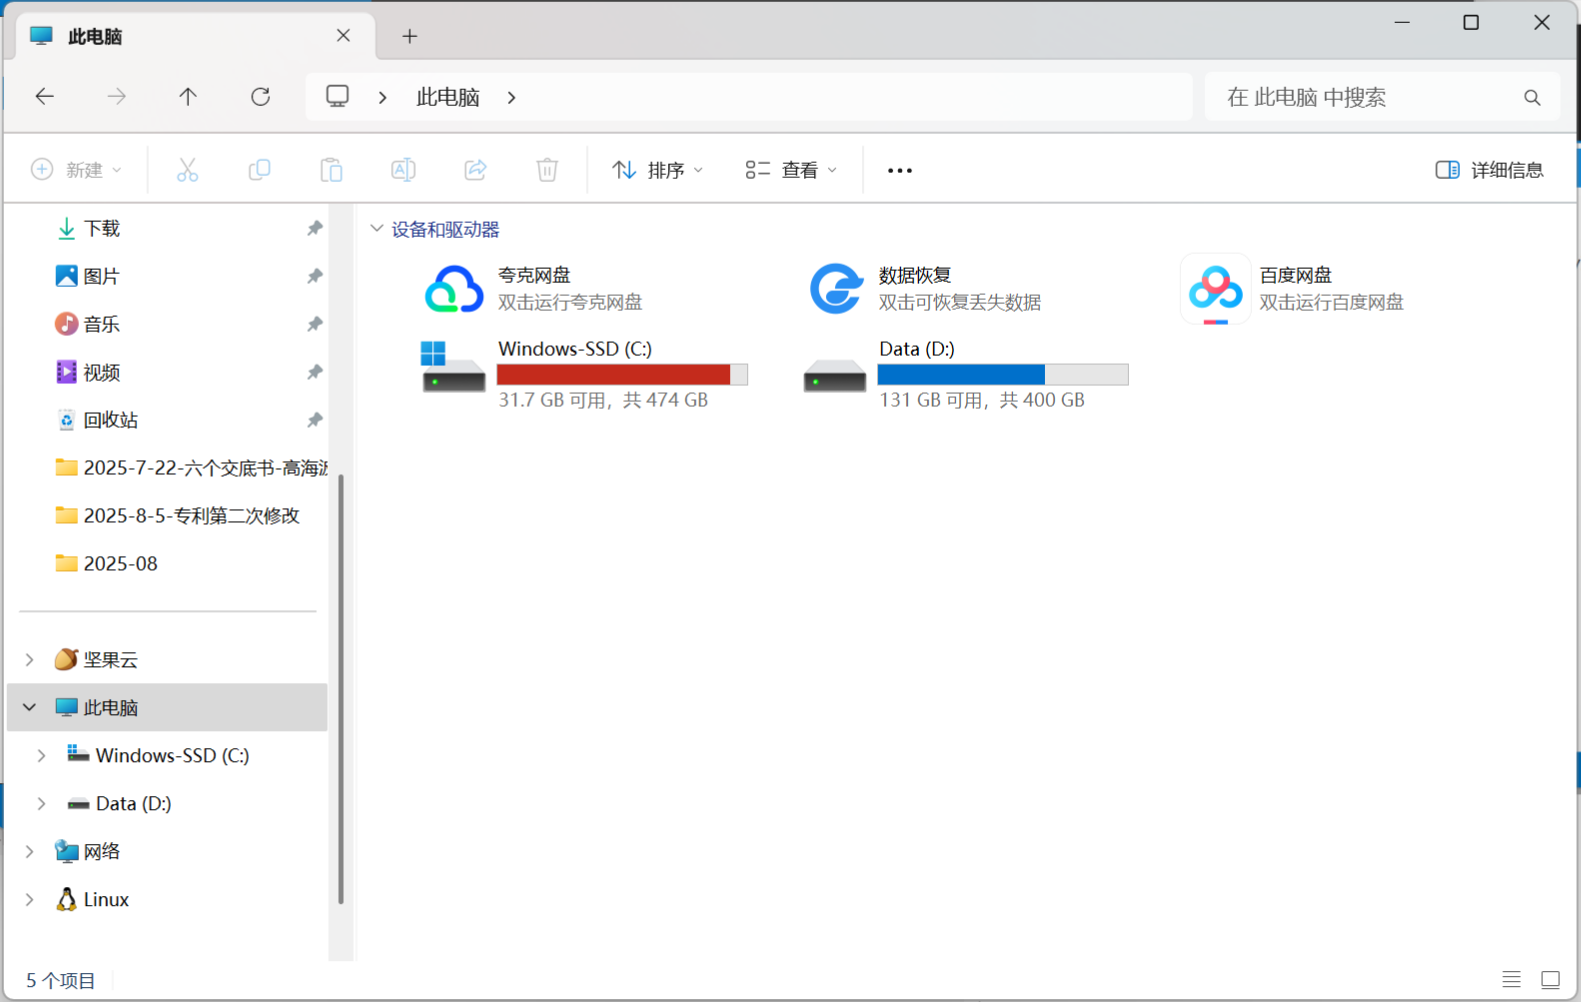Go back with the left arrow button
1581x1002 pixels.
45,97
